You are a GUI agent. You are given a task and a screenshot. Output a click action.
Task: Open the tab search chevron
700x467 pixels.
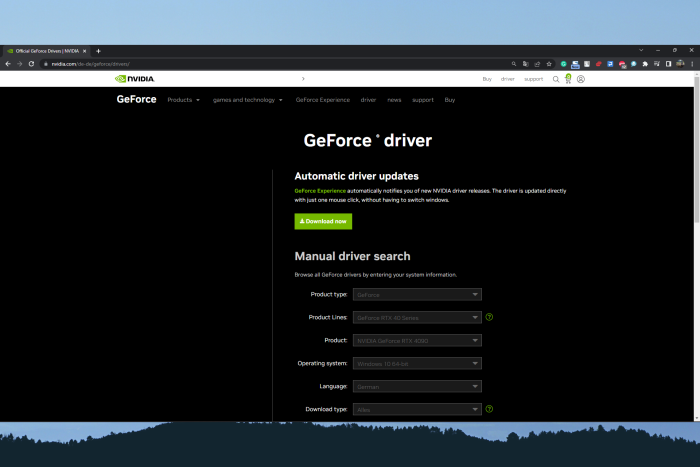[x=641, y=50]
